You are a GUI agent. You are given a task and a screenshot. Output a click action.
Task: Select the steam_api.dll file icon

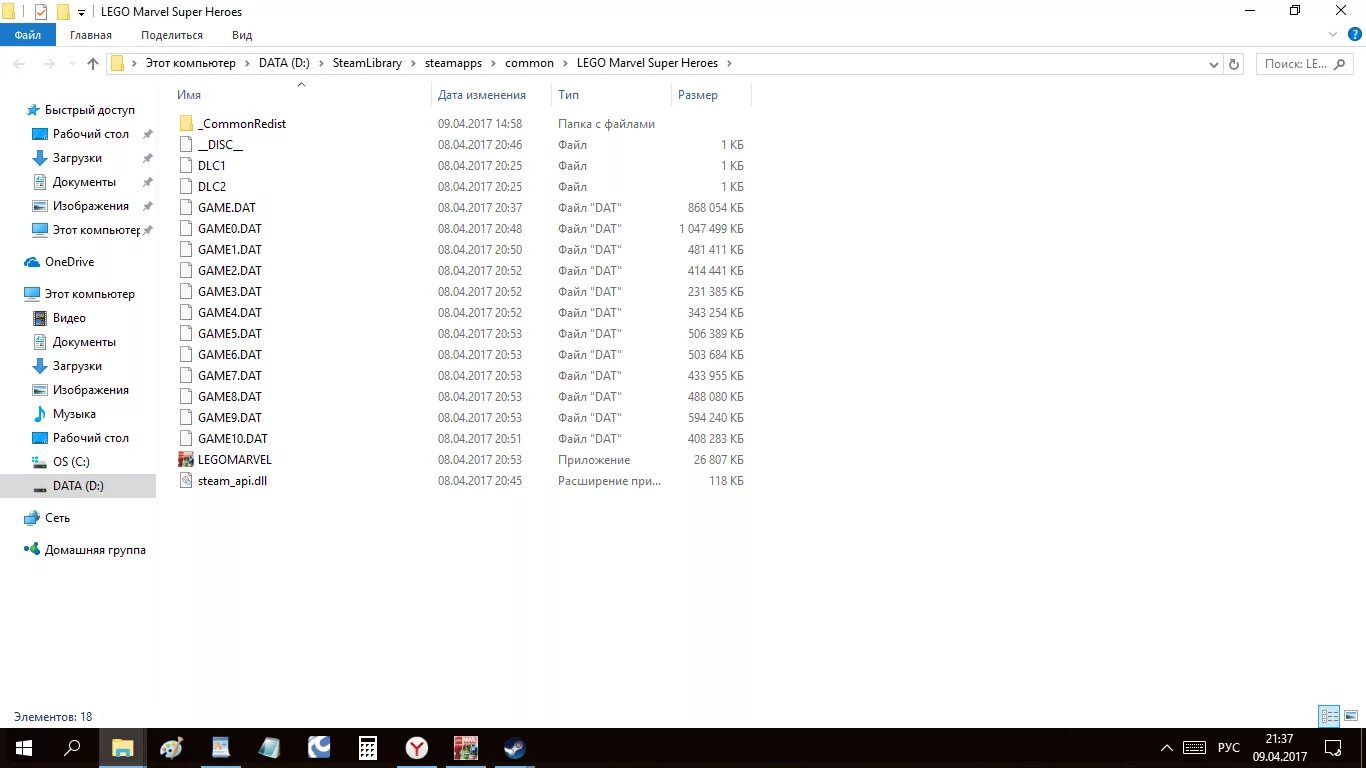click(x=186, y=481)
